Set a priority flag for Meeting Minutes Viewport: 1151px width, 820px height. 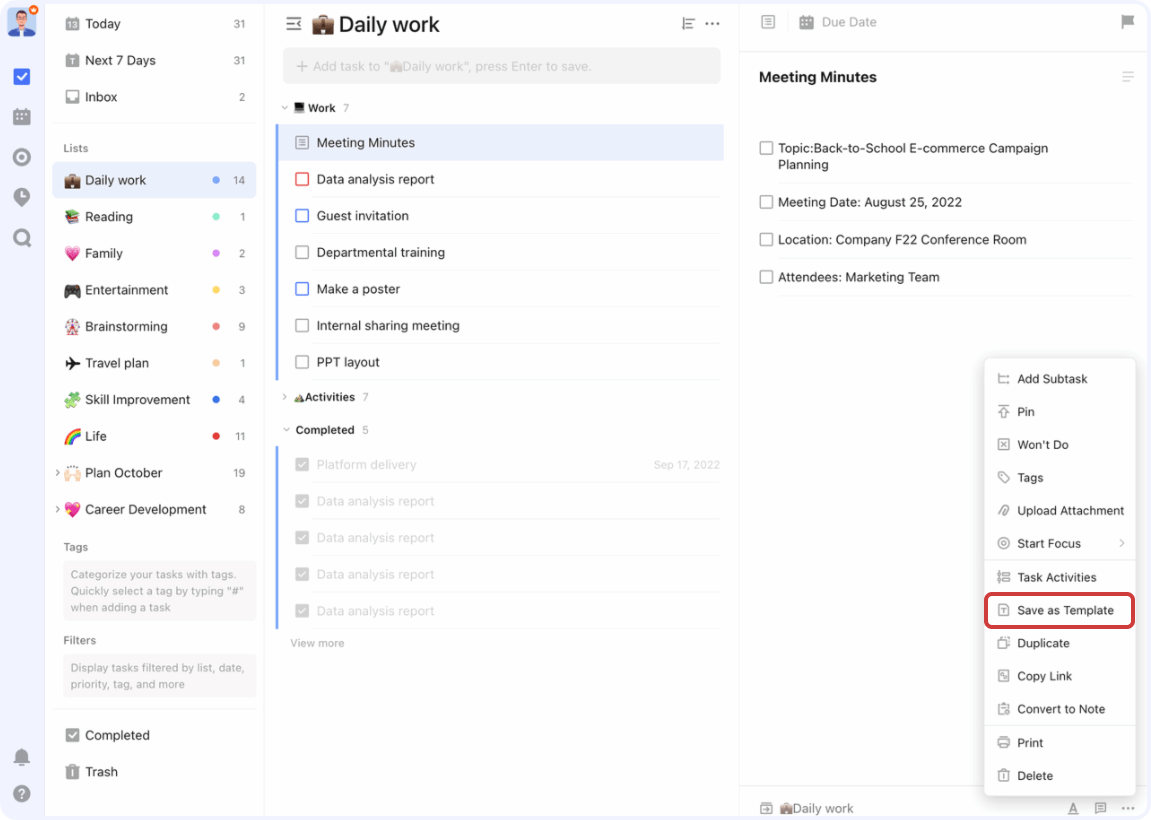[x=1128, y=22]
